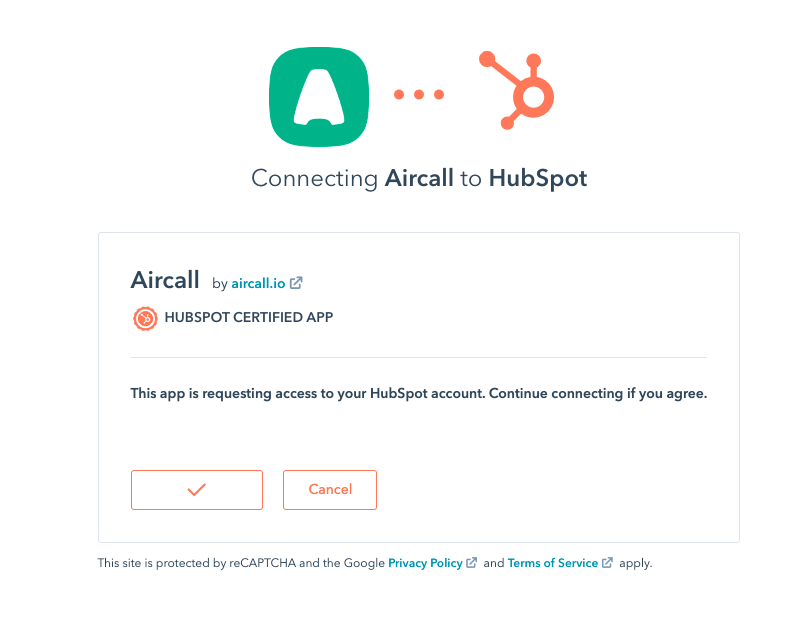Click the leftmost orange connecting dot
The width and height of the screenshot is (810, 639).
tap(399, 94)
